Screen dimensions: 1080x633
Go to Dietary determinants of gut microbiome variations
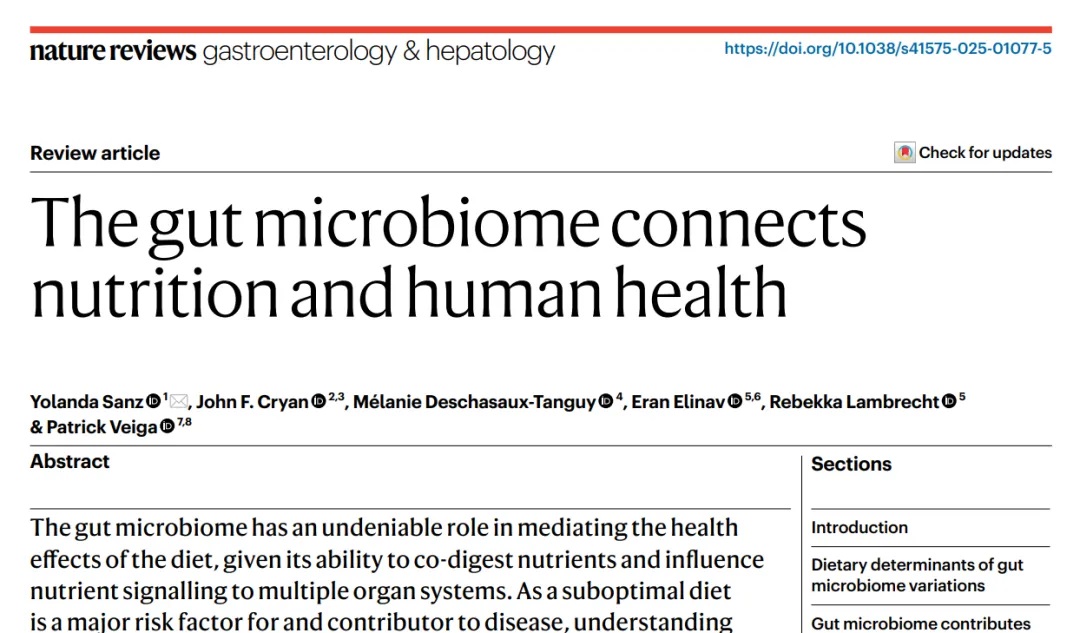[916, 575]
